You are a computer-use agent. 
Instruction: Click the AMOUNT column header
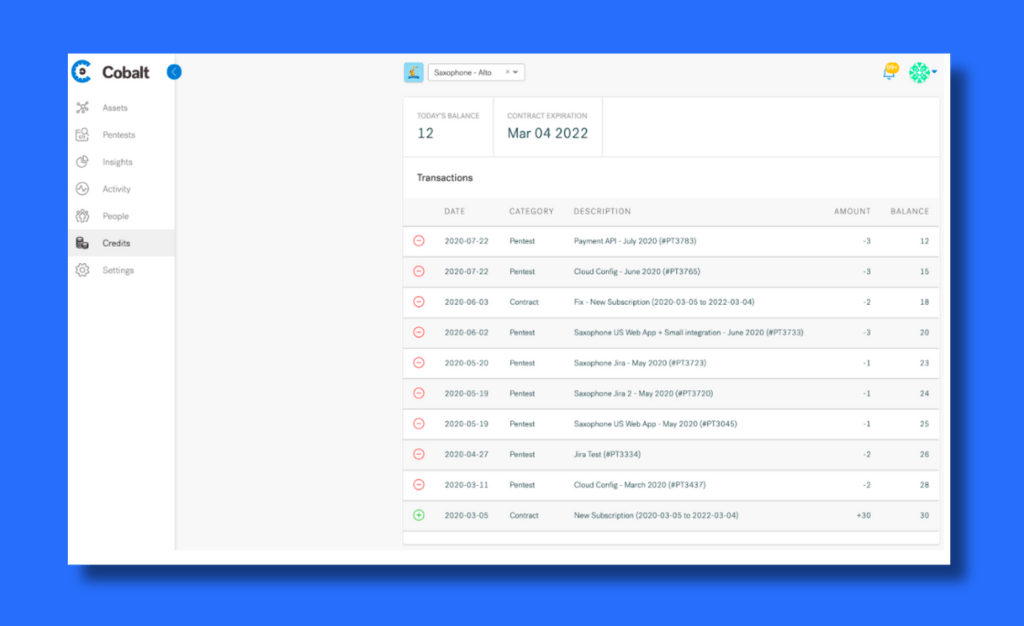[852, 211]
